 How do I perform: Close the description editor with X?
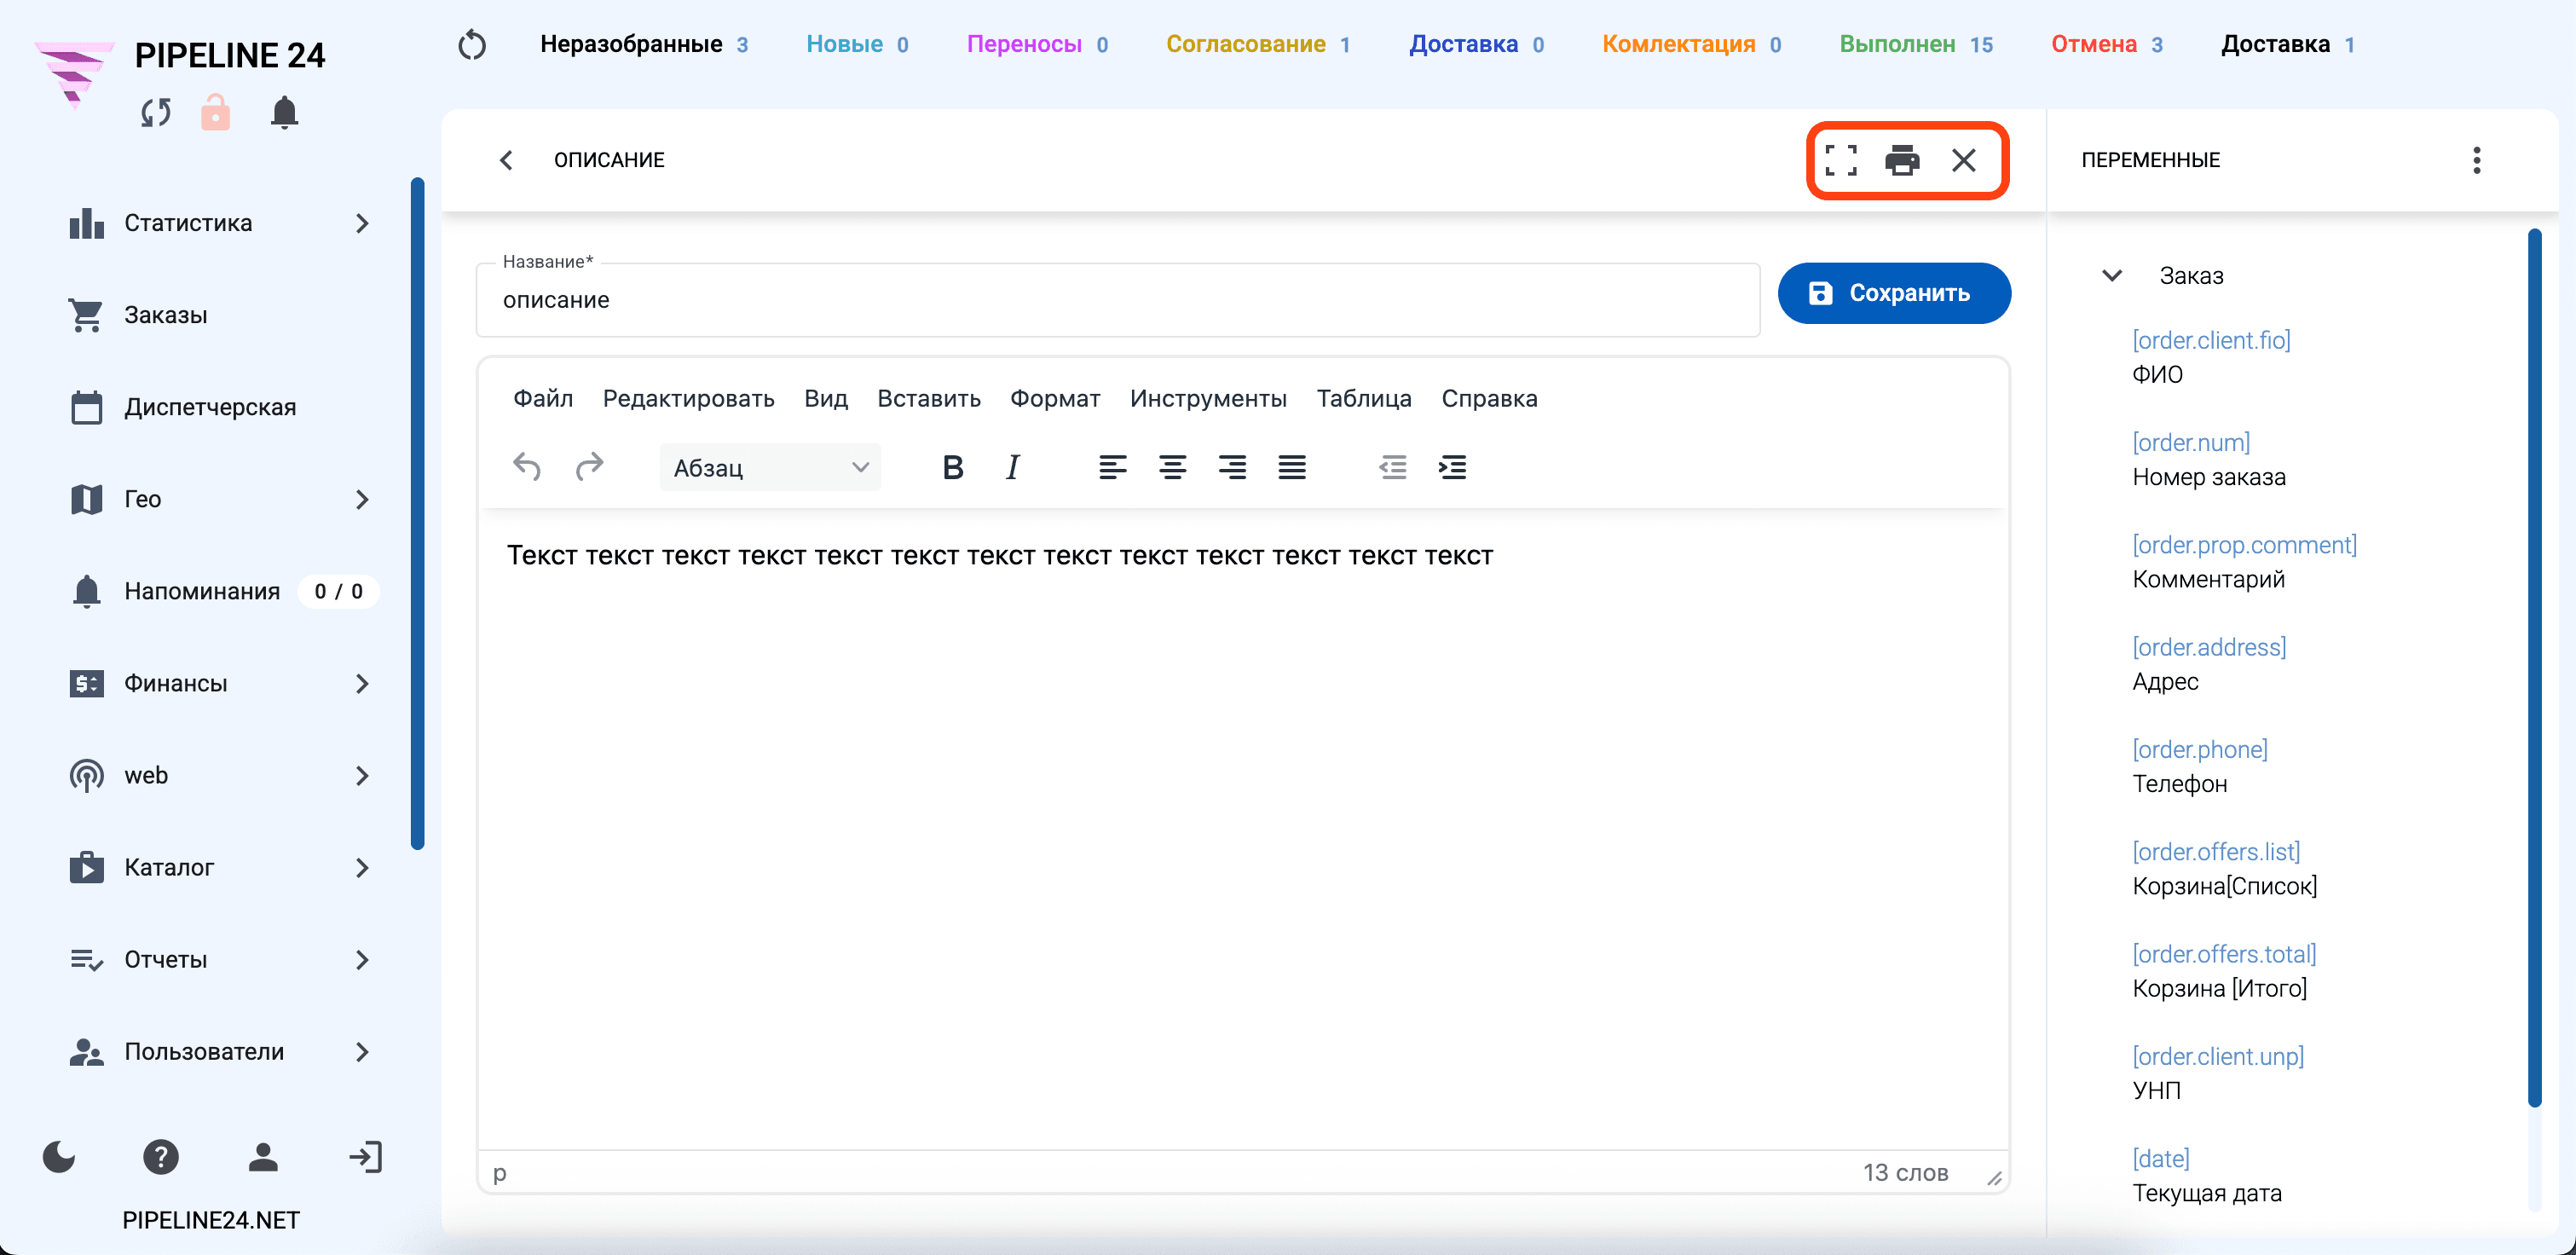1963,160
